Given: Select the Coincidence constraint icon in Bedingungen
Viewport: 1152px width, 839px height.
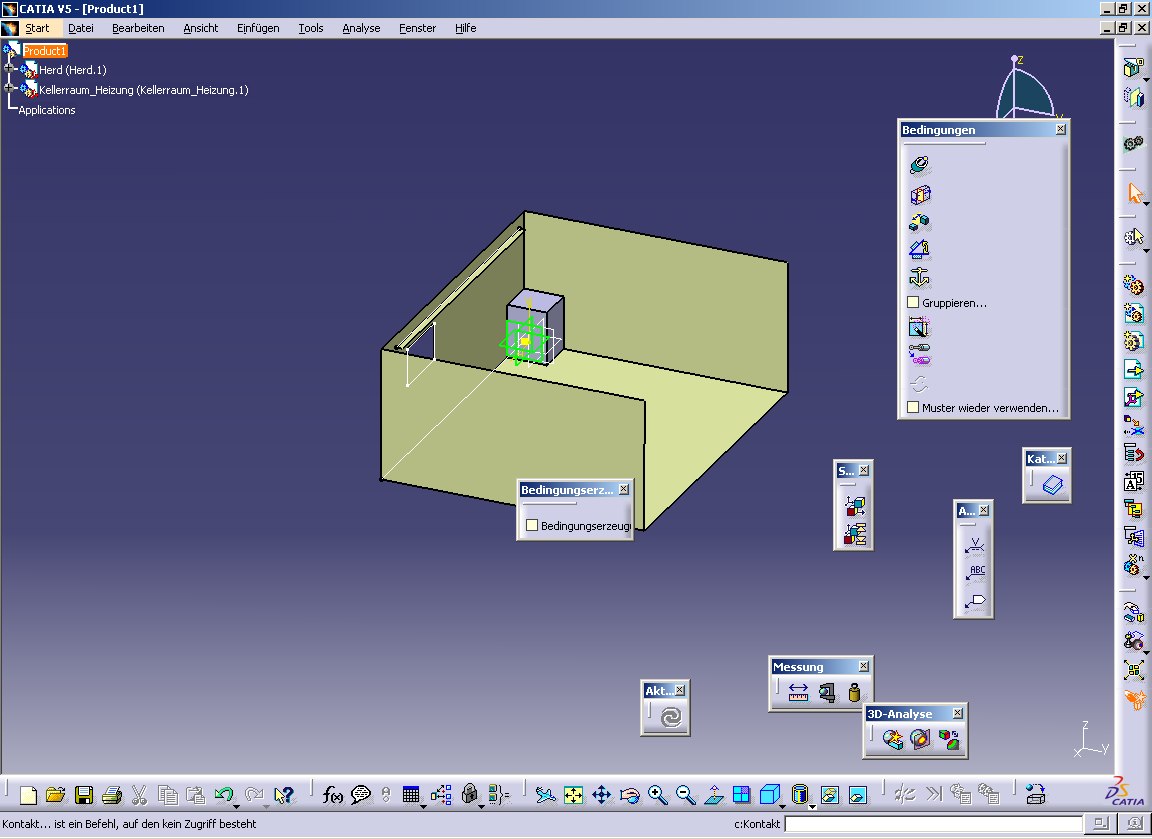Looking at the screenshot, I should pos(919,165).
